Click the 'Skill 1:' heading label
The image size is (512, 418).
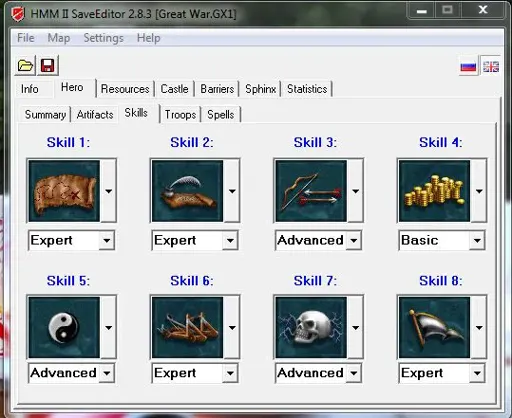[68, 143]
